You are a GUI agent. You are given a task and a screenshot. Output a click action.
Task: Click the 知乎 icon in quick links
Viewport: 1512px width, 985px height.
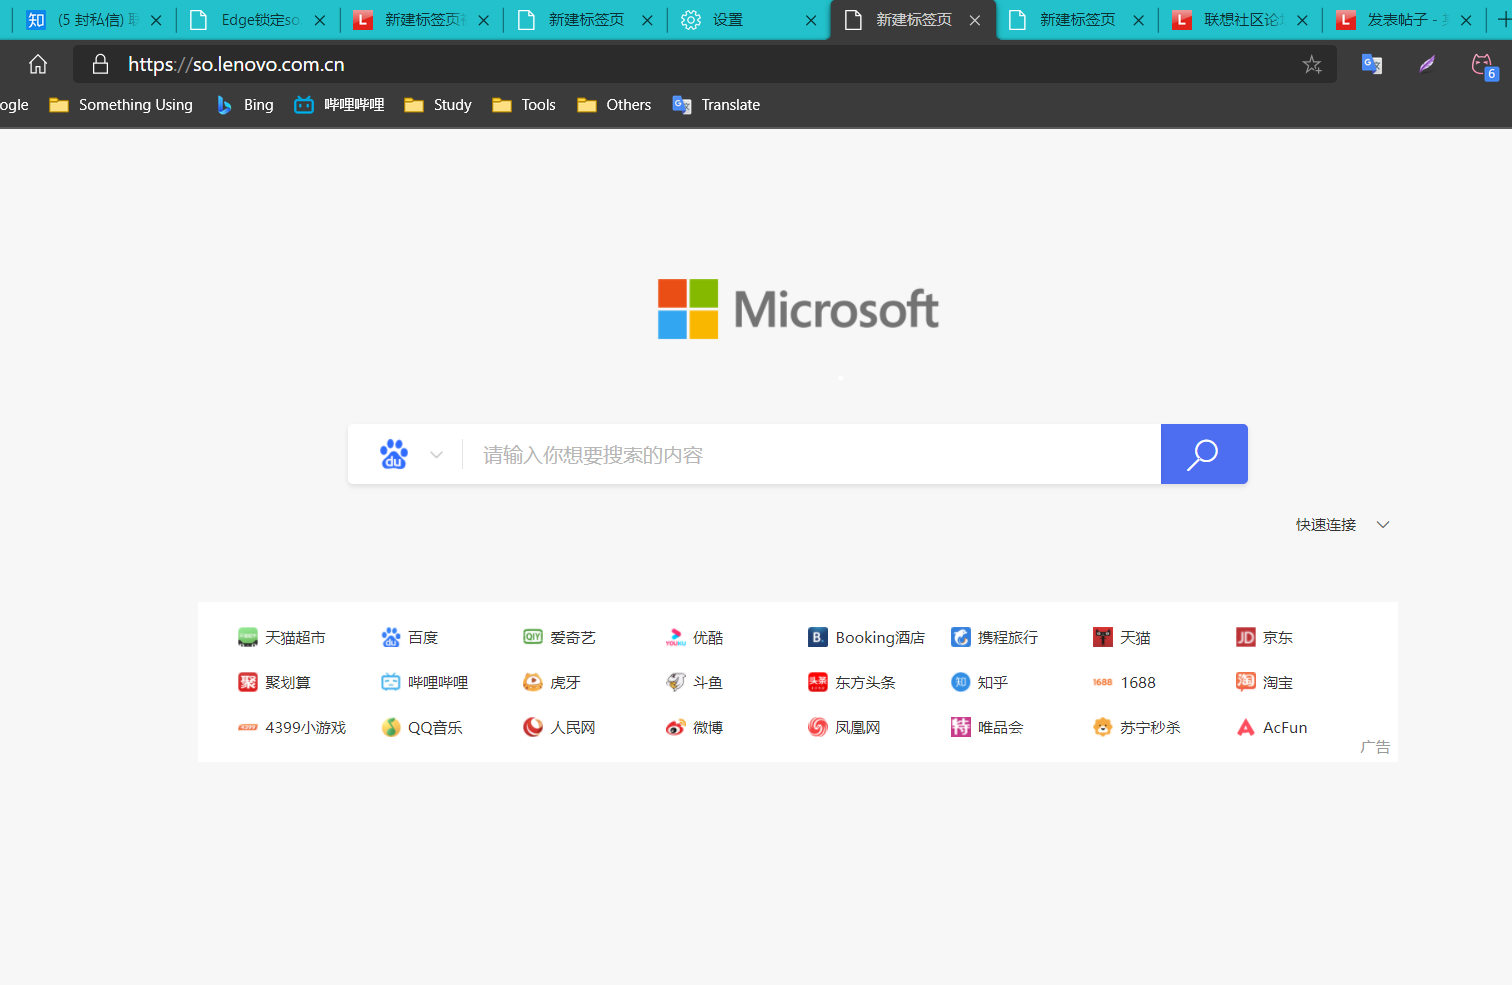(x=961, y=682)
